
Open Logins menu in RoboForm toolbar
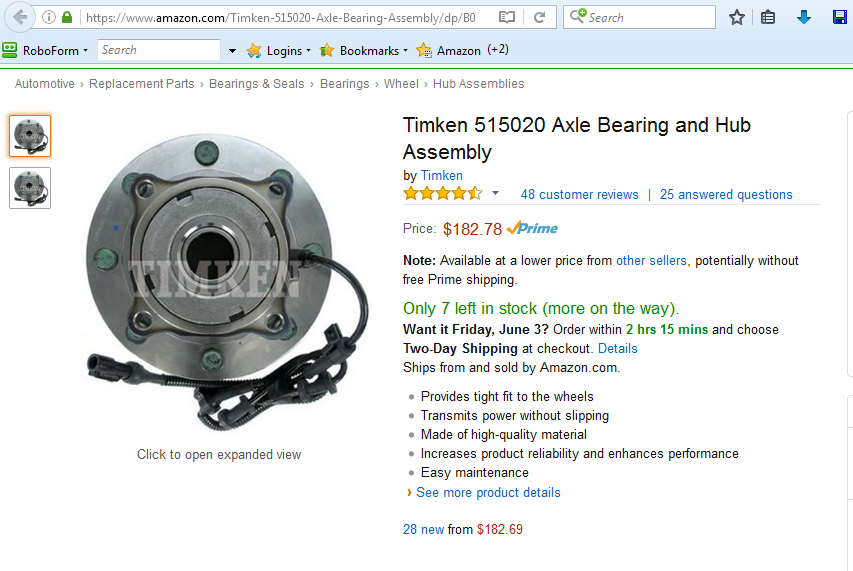click(279, 51)
